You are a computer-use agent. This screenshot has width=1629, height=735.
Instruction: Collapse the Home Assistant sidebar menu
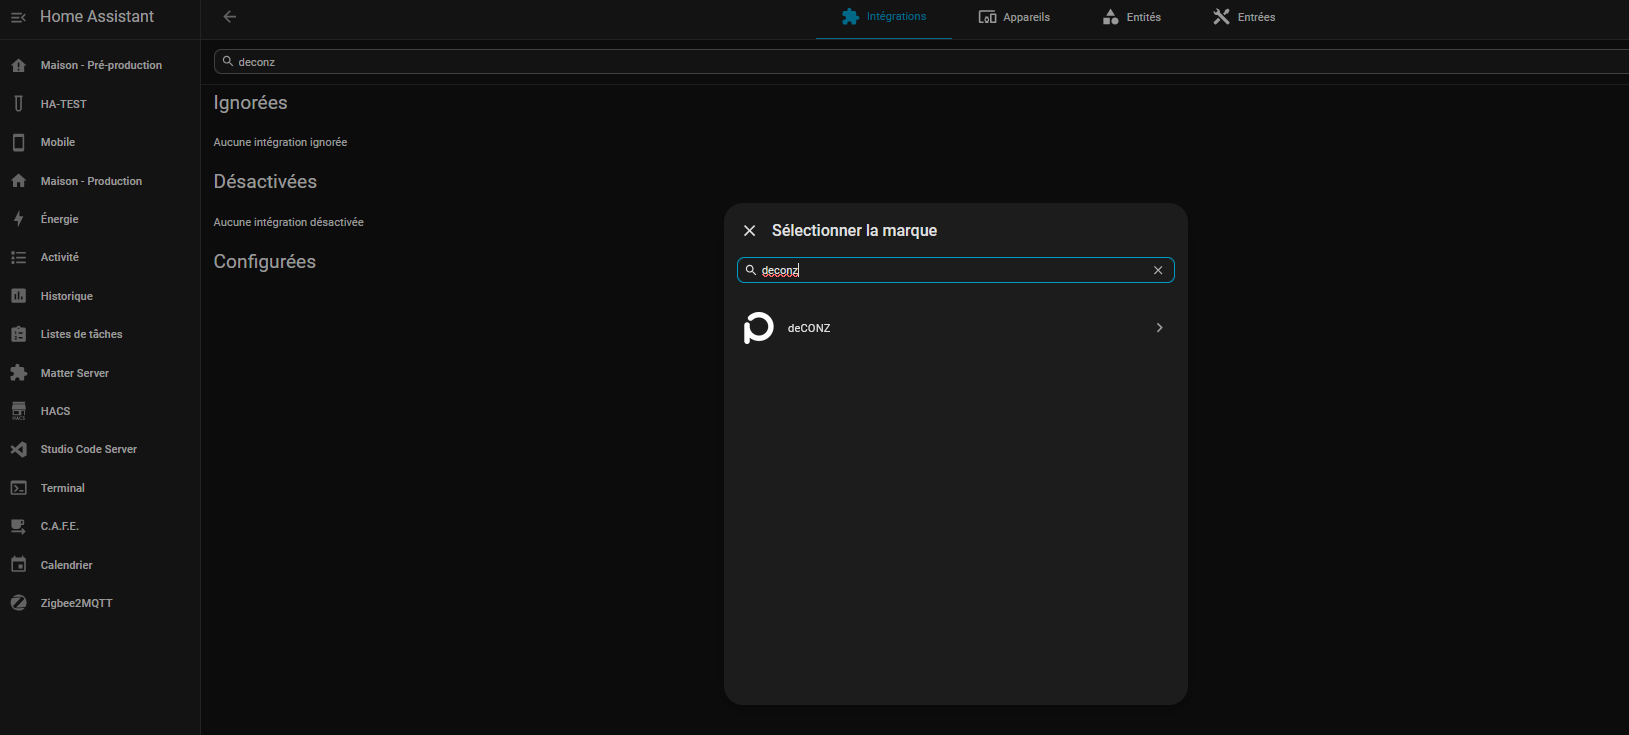coord(18,17)
